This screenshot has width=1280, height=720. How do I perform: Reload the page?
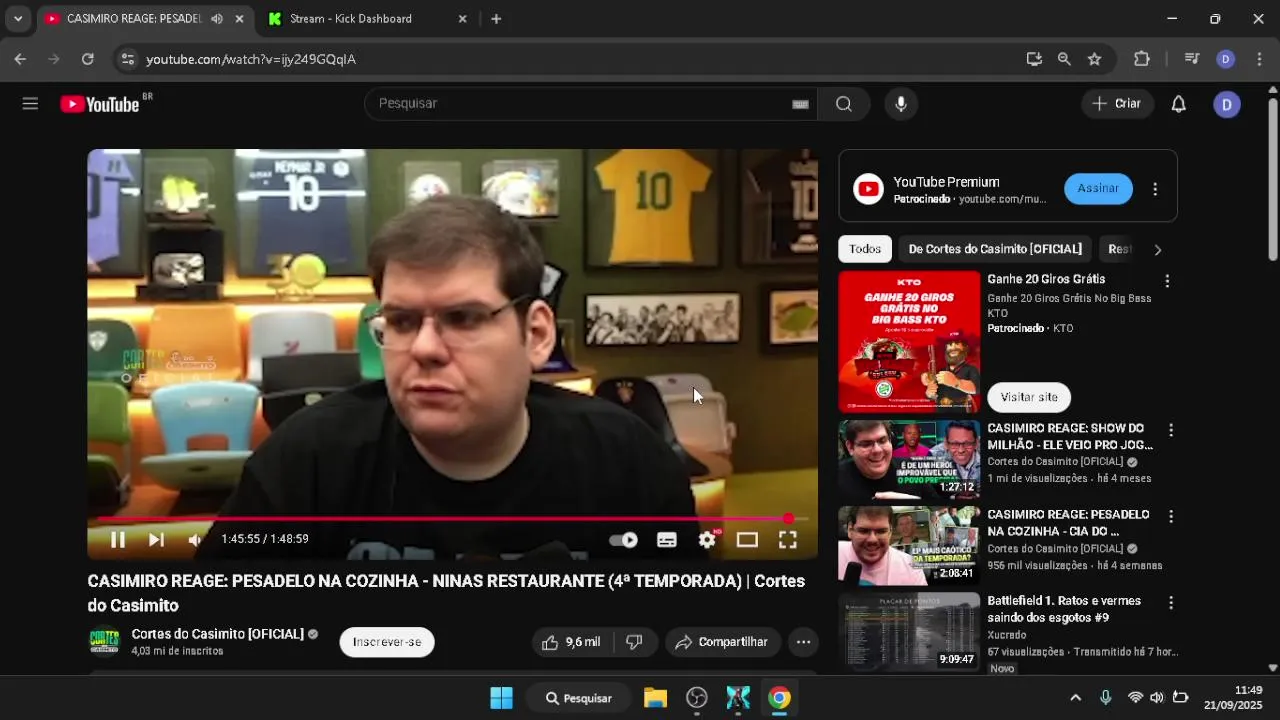click(87, 59)
